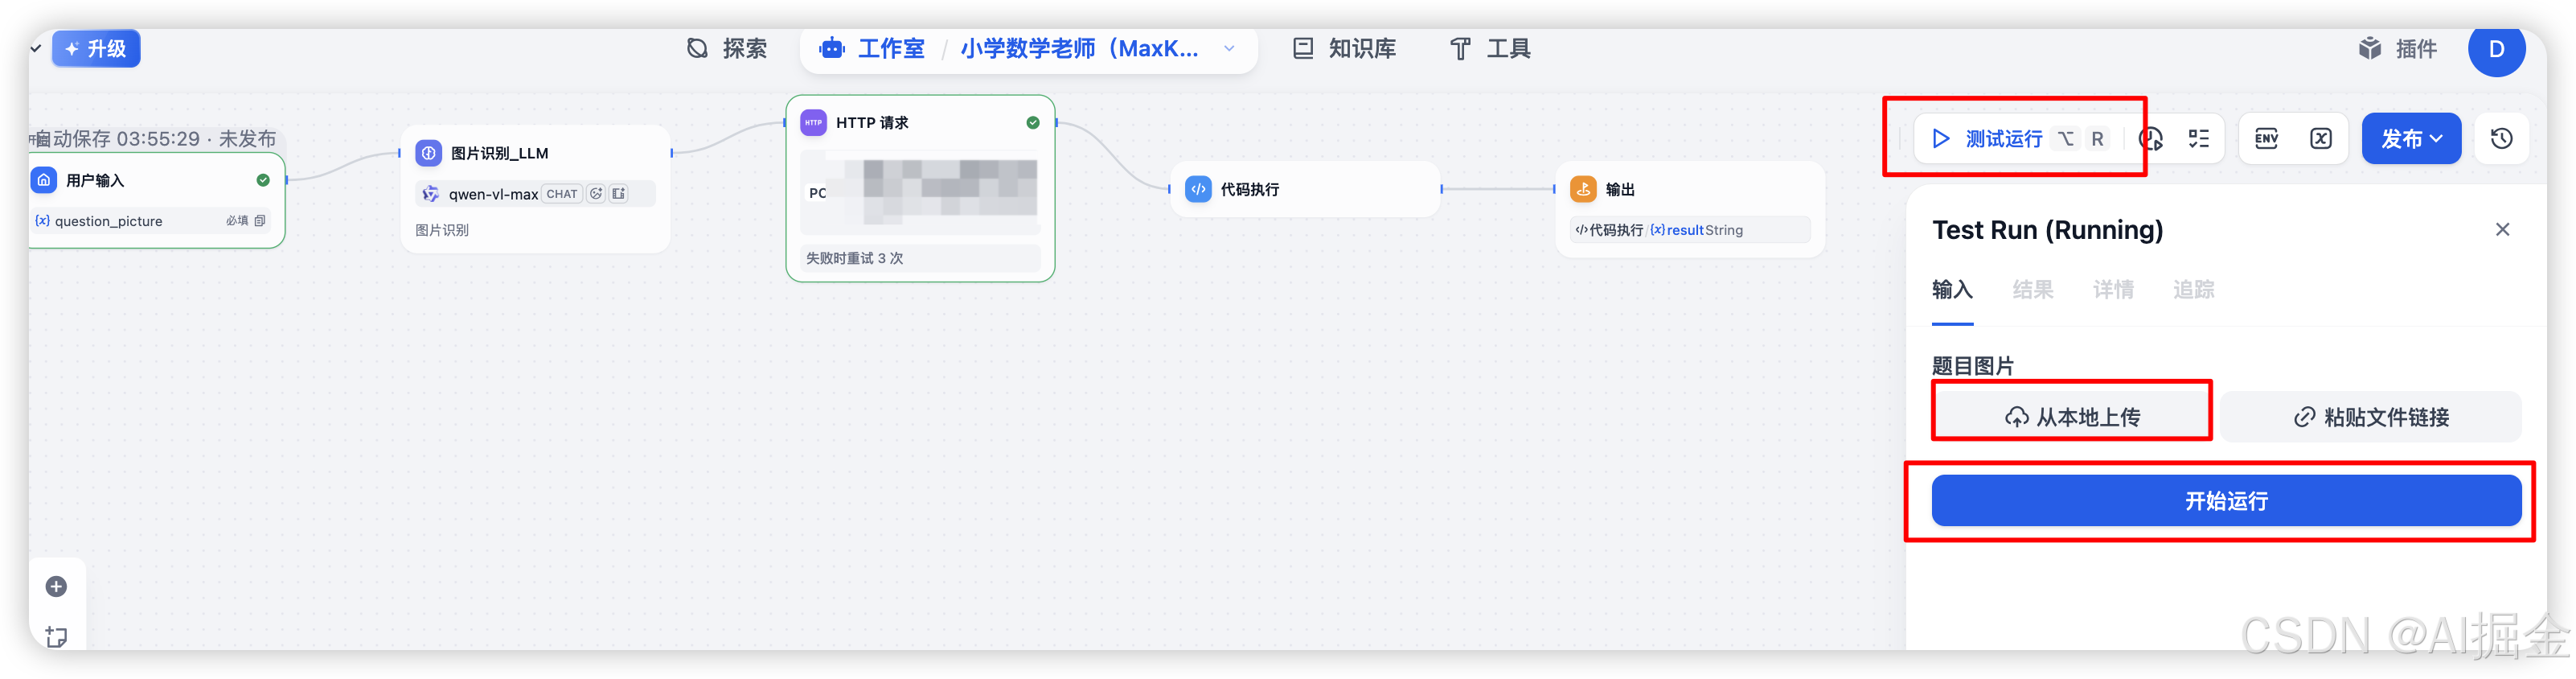Open 插件 plugins link
Screen dimensions: 2576x679
[2397, 48]
